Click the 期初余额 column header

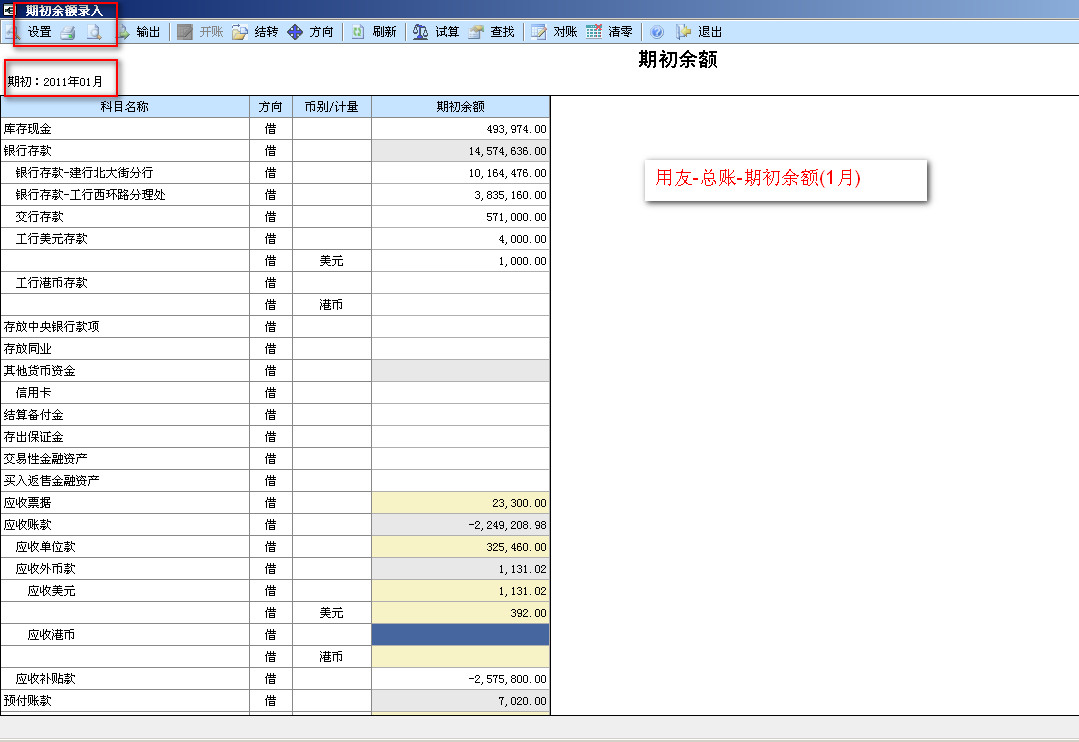point(460,107)
